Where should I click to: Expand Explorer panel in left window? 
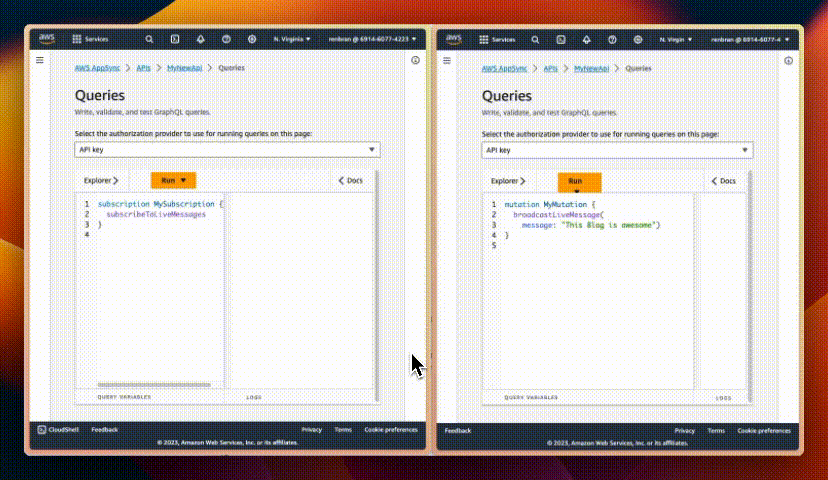coord(101,181)
